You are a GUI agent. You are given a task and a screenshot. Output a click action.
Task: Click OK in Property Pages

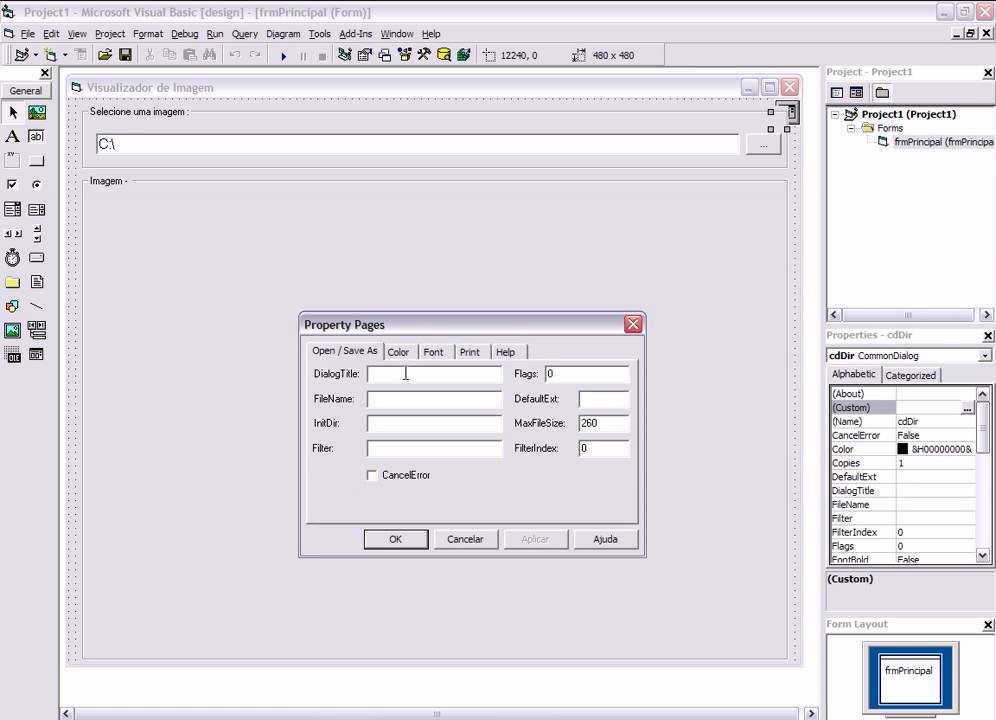click(396, 540)
